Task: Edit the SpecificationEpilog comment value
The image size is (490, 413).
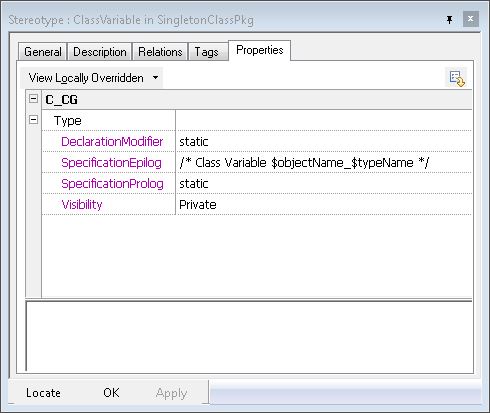Action: click(x=324, y=163)
